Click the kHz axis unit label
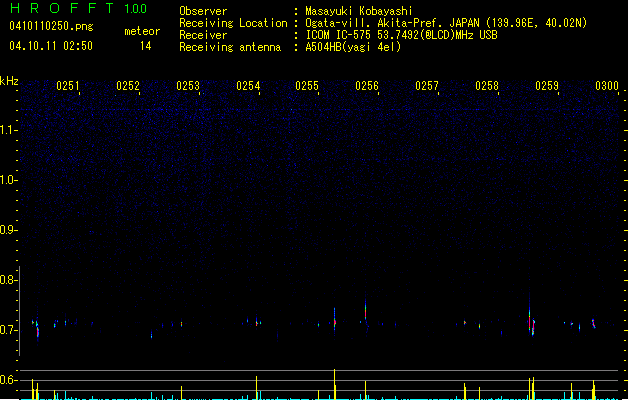Image resolution: width=629 pixels, height=400 pixels. pos(9,81)
